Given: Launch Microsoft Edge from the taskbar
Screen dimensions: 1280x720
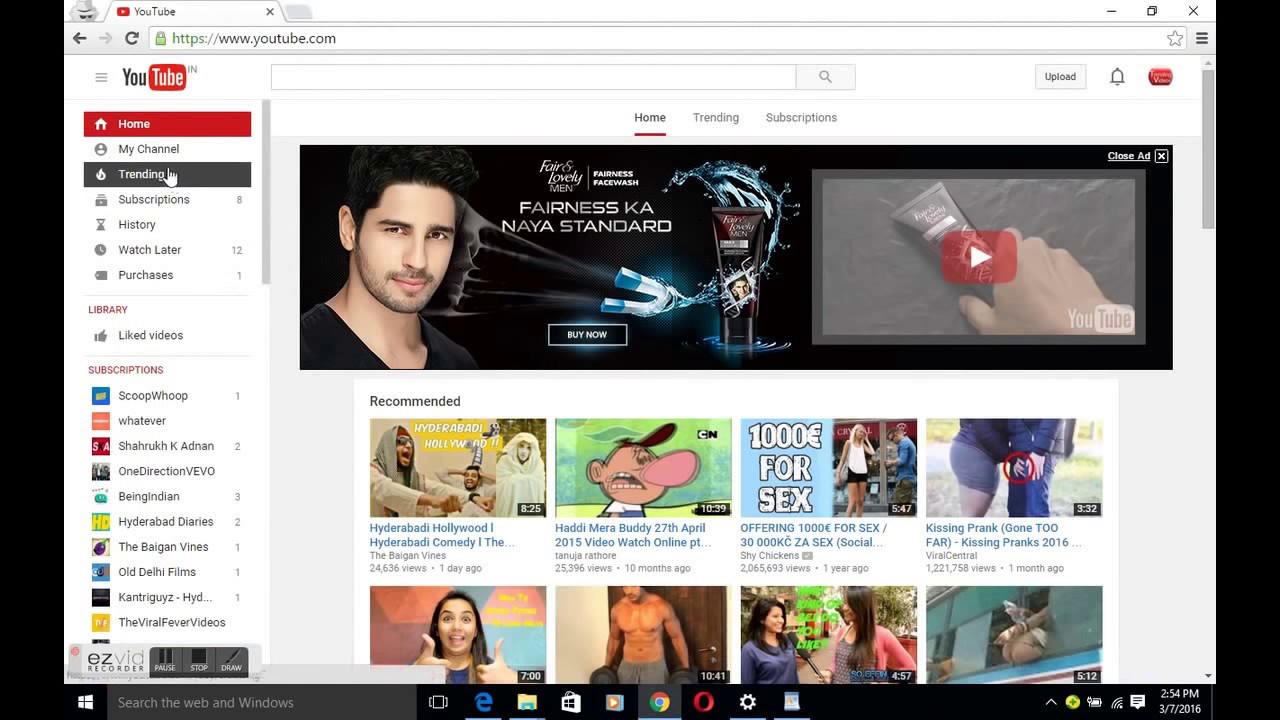Looking at the screenshot, I should pyautogui.click(x=484, y=702).
